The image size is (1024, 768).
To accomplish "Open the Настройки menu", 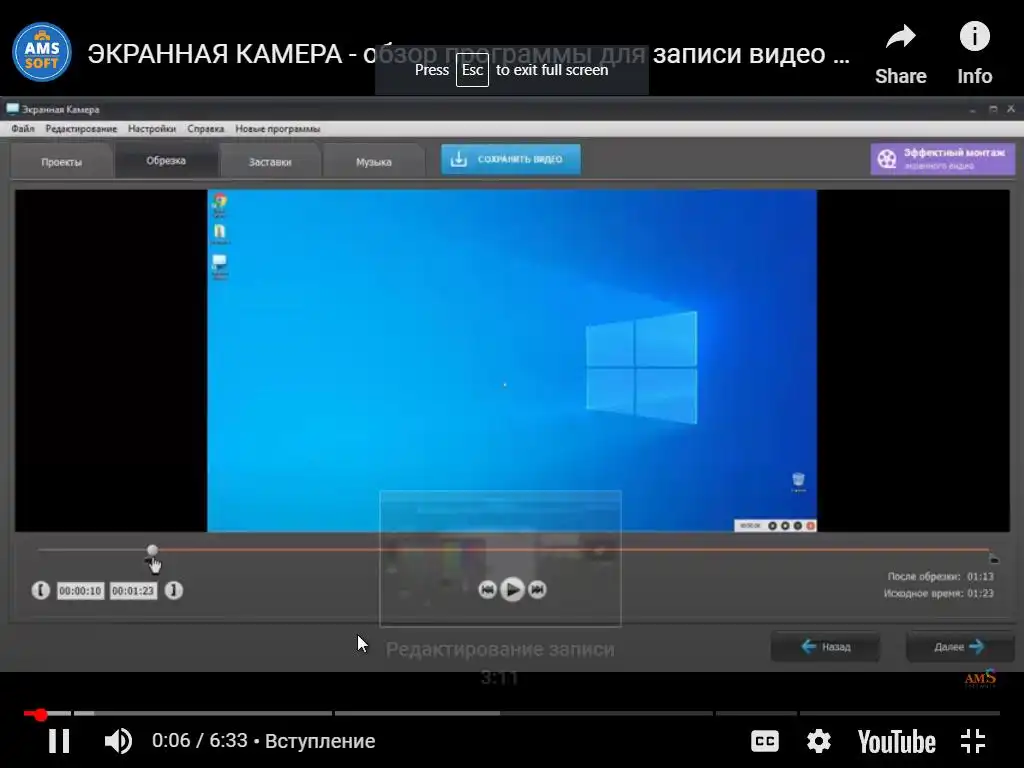I will point(152,129).
